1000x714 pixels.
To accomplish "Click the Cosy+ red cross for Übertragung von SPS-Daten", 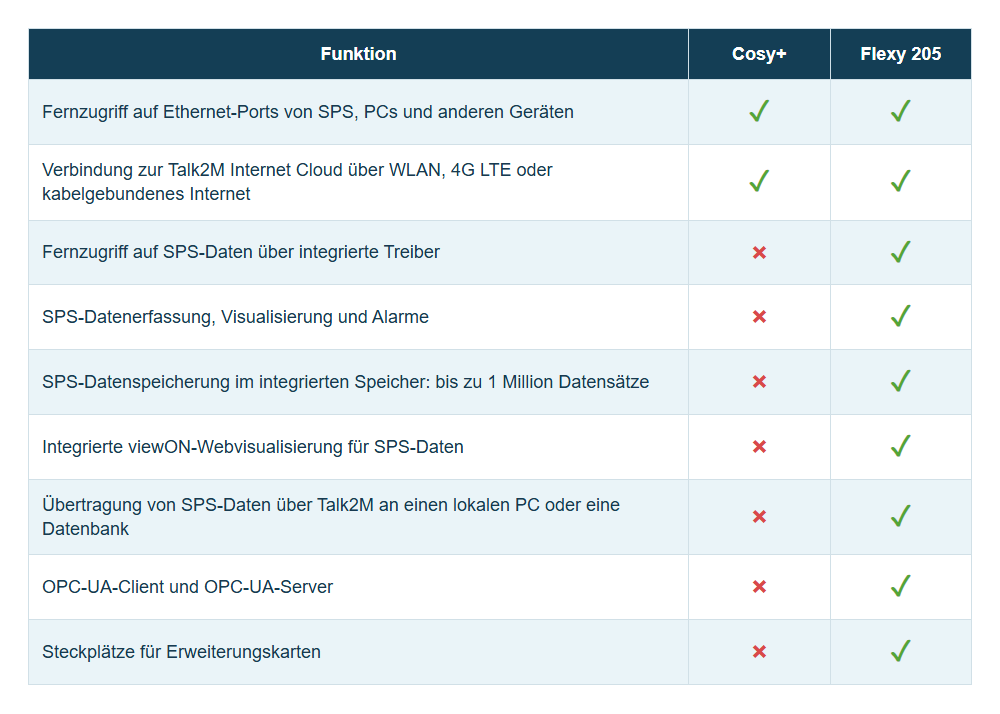I will click(x=759, y=516).
